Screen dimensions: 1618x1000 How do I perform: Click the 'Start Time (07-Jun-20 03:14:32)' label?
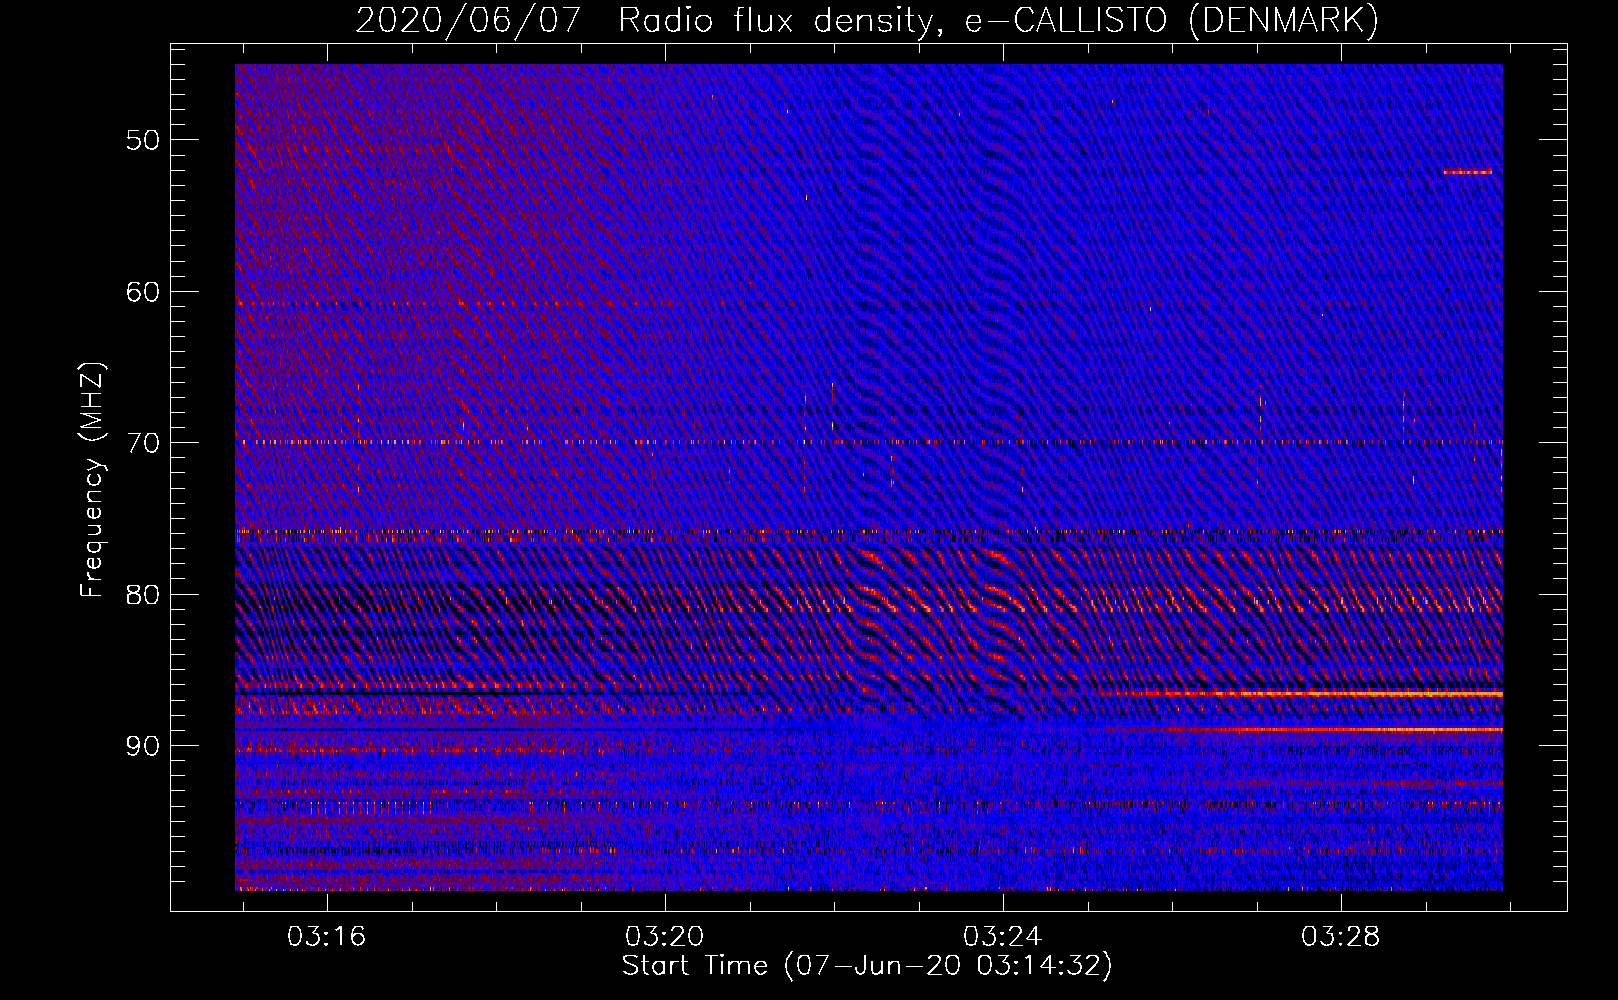[x=867, y=966]
